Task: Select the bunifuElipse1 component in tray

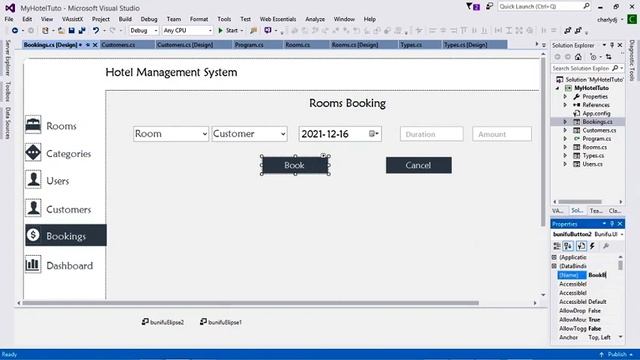Action: click(221, 322)
